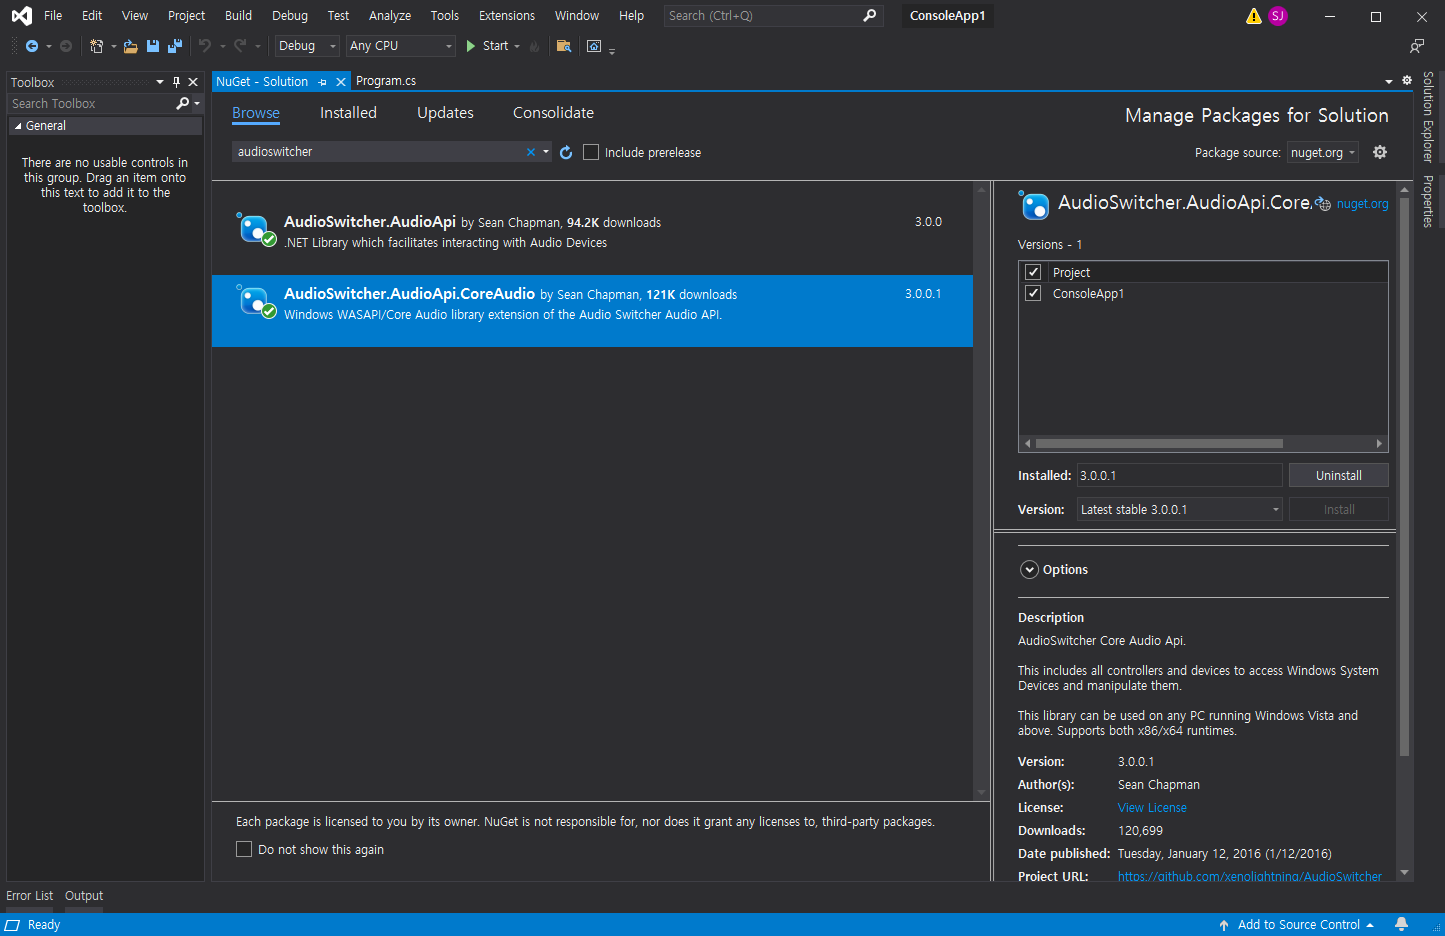Screen dimensions: 1445x936
Task: Close the NuGet - Solution tab
Action: point(341,82)
